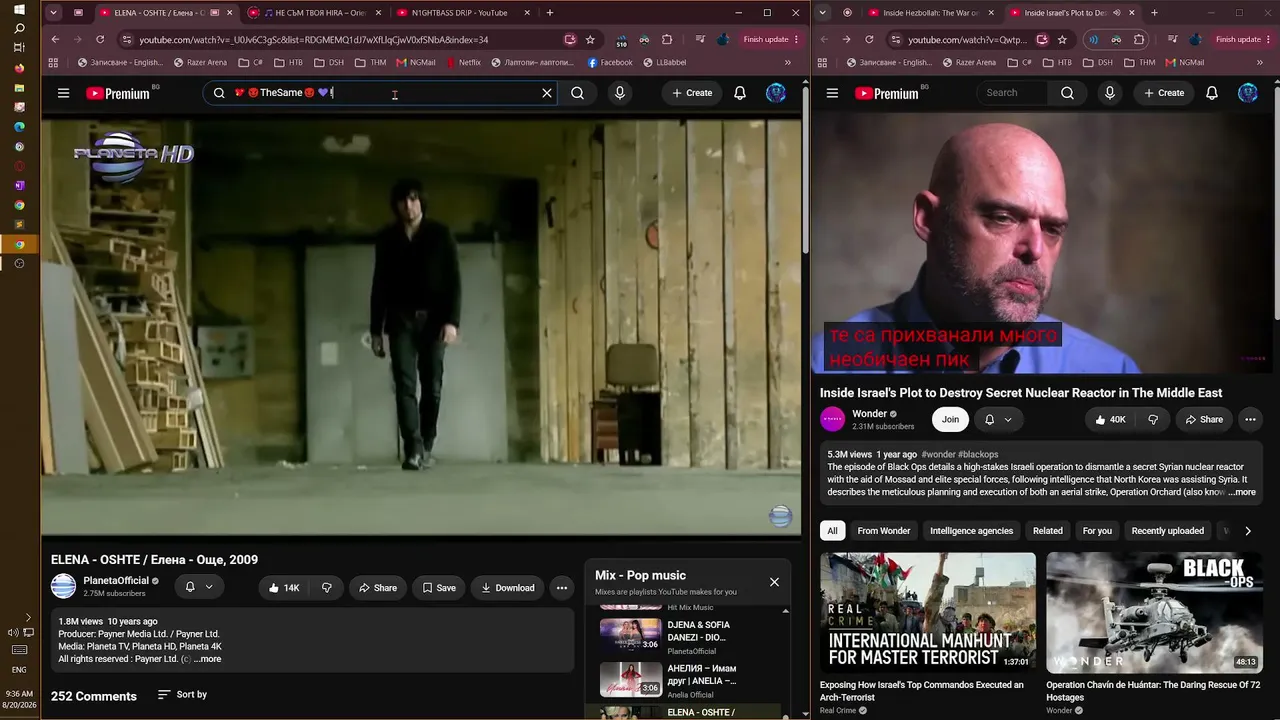Open Sort by menu for comments
The height and width of the screenshot is (720, 1280).
point(182,695)
